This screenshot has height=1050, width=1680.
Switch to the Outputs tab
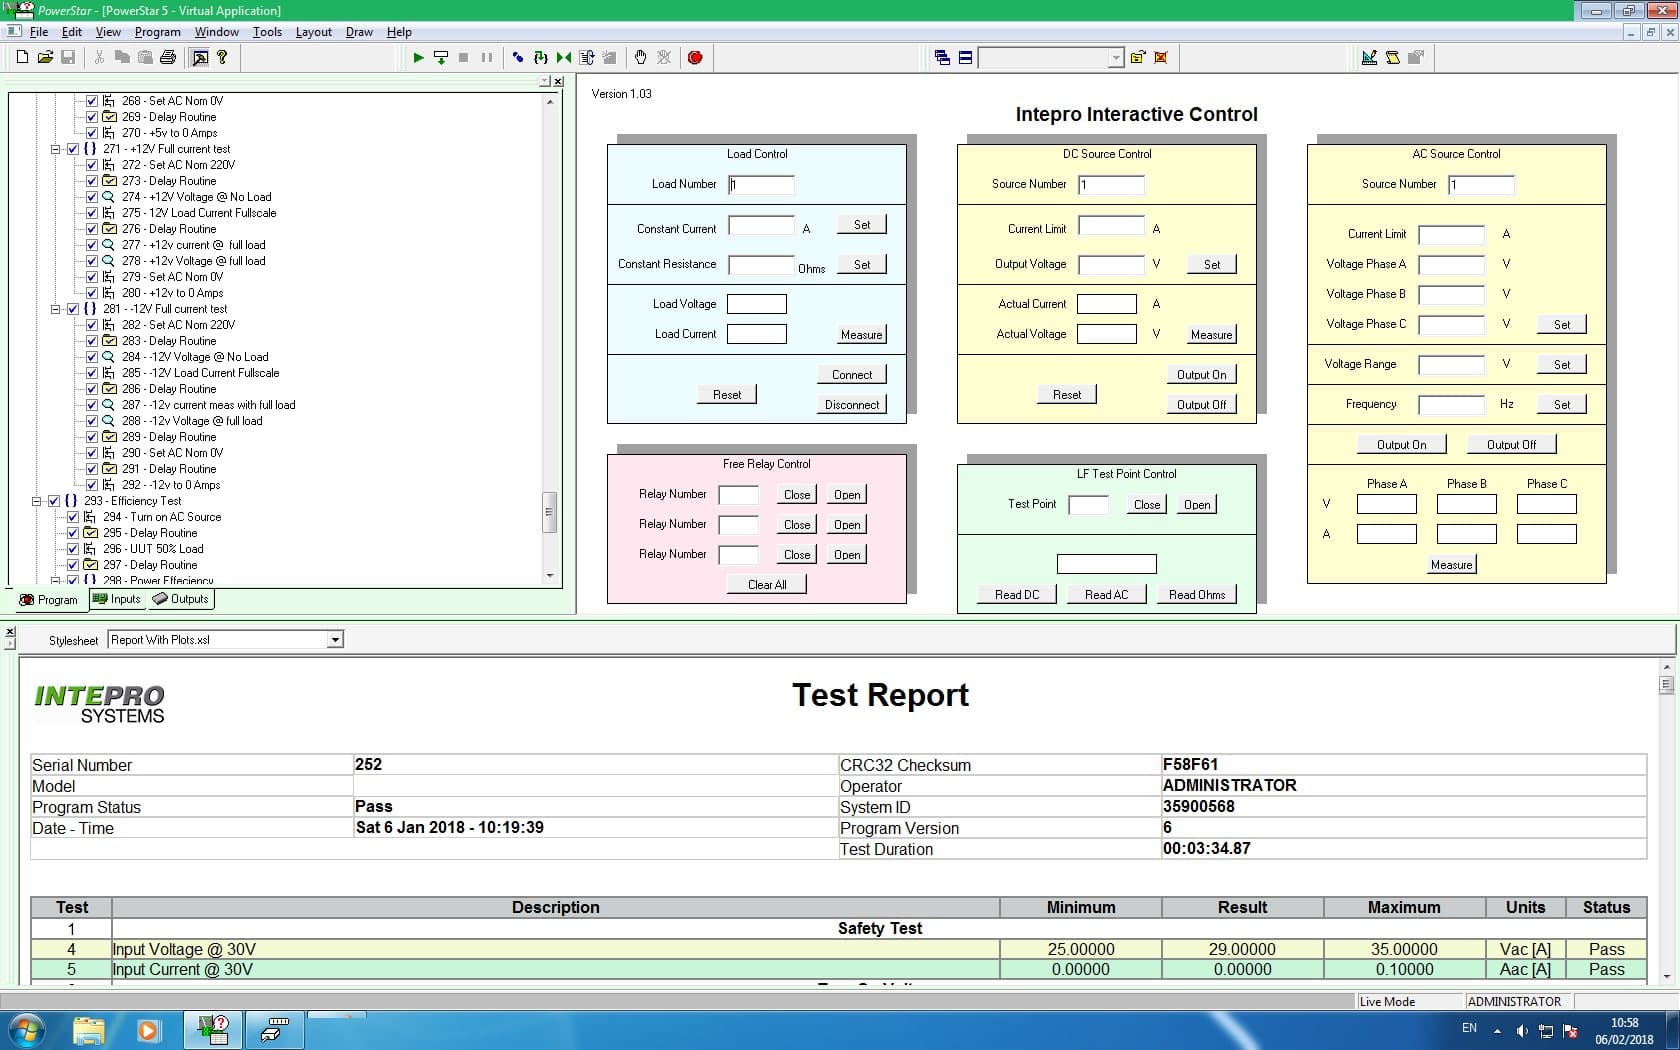[181, 599]
